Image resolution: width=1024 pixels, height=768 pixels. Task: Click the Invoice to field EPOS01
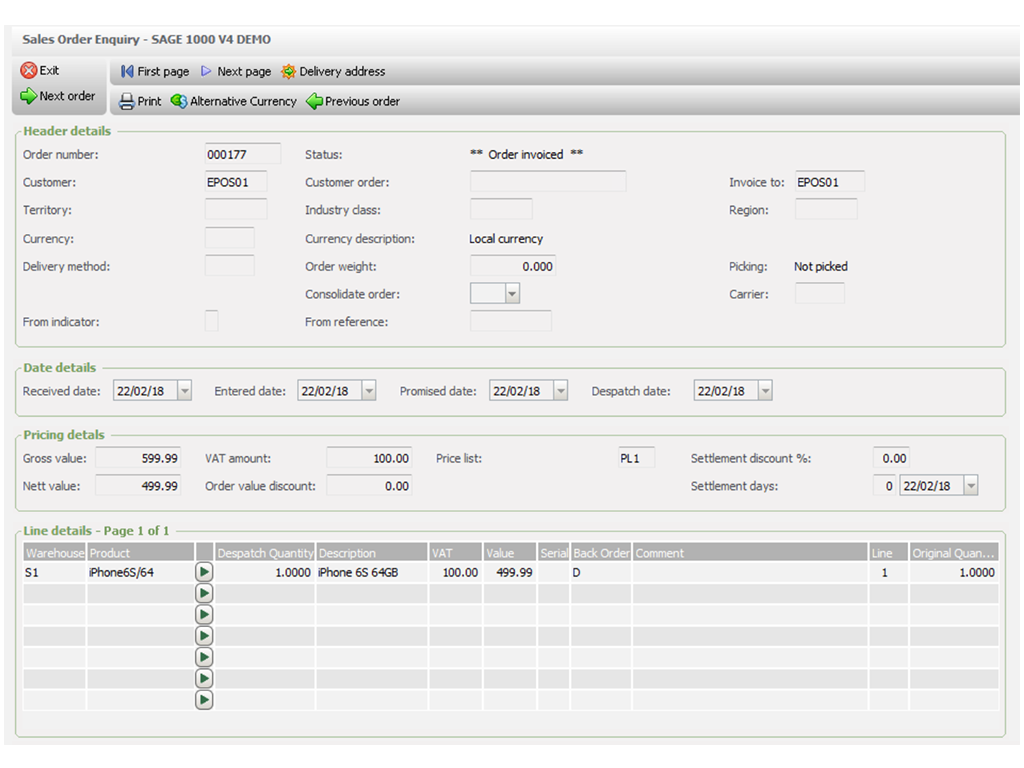click(x=829, y=182)
